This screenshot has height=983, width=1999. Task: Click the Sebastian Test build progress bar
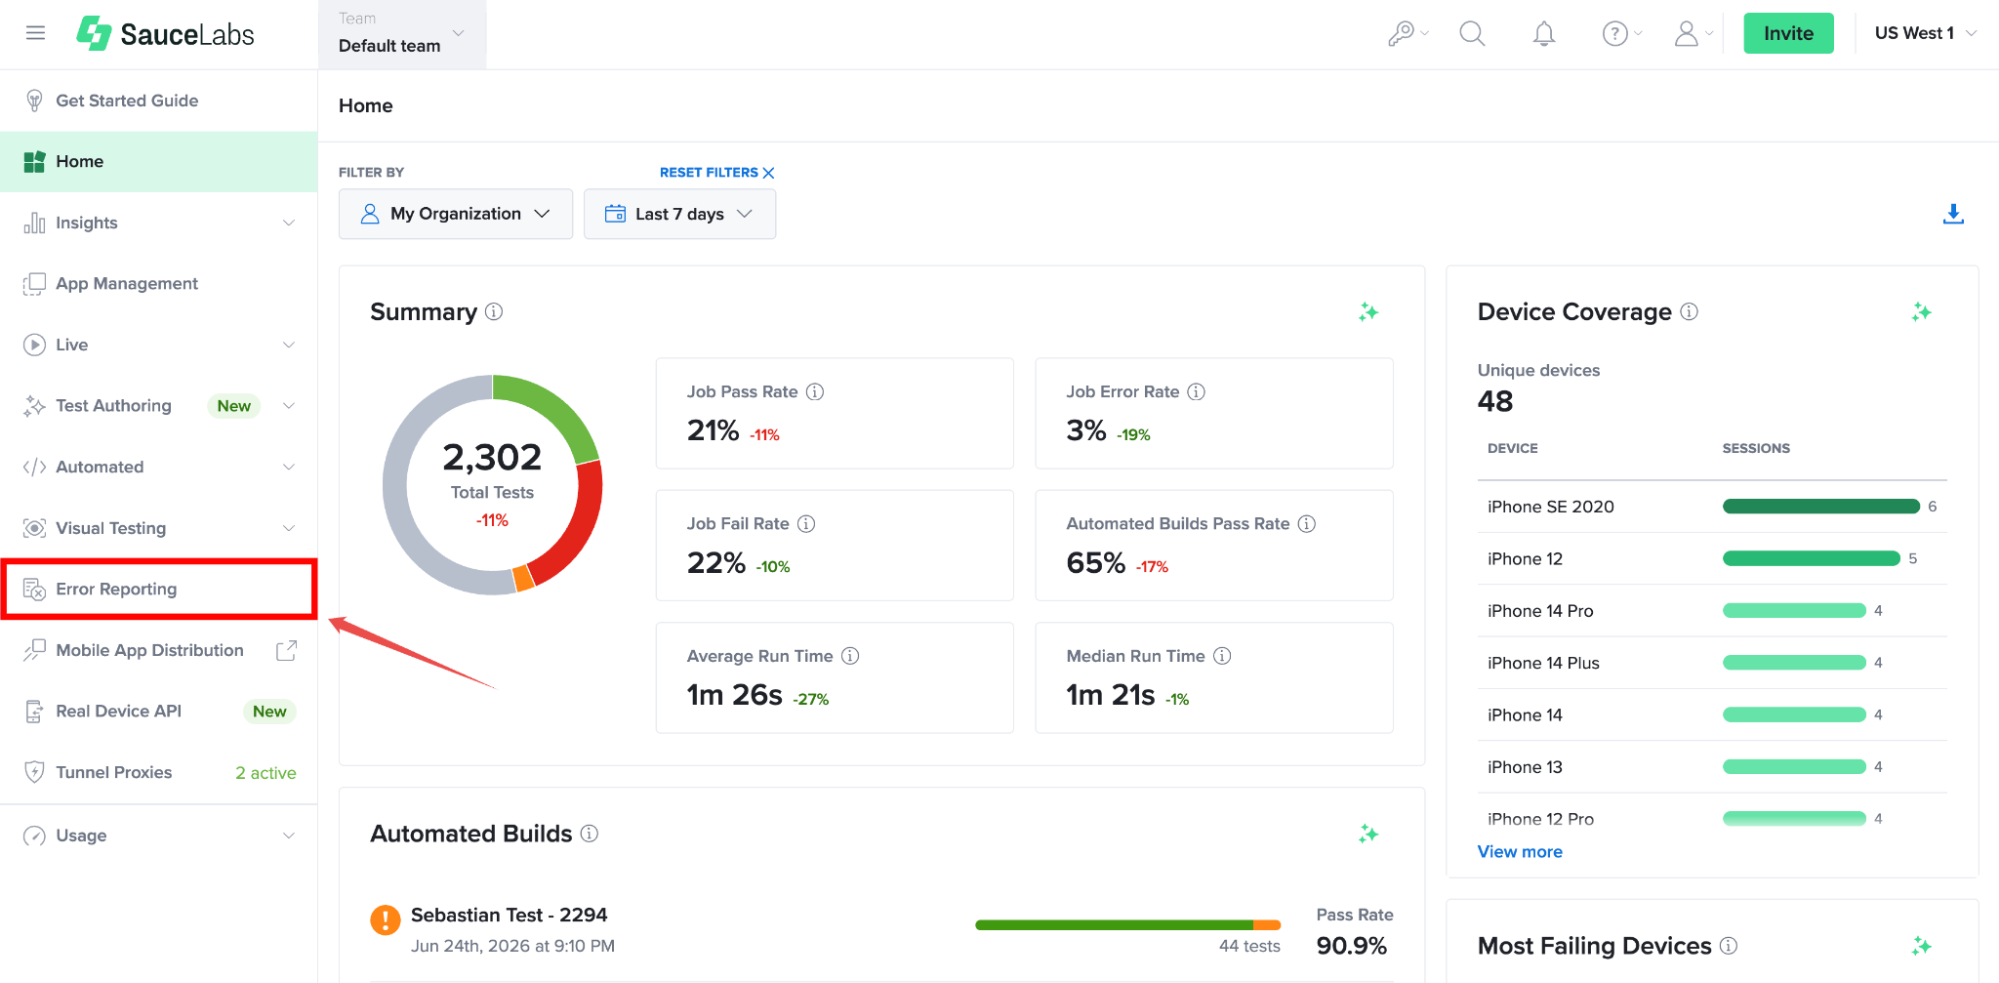(1127, 925)
